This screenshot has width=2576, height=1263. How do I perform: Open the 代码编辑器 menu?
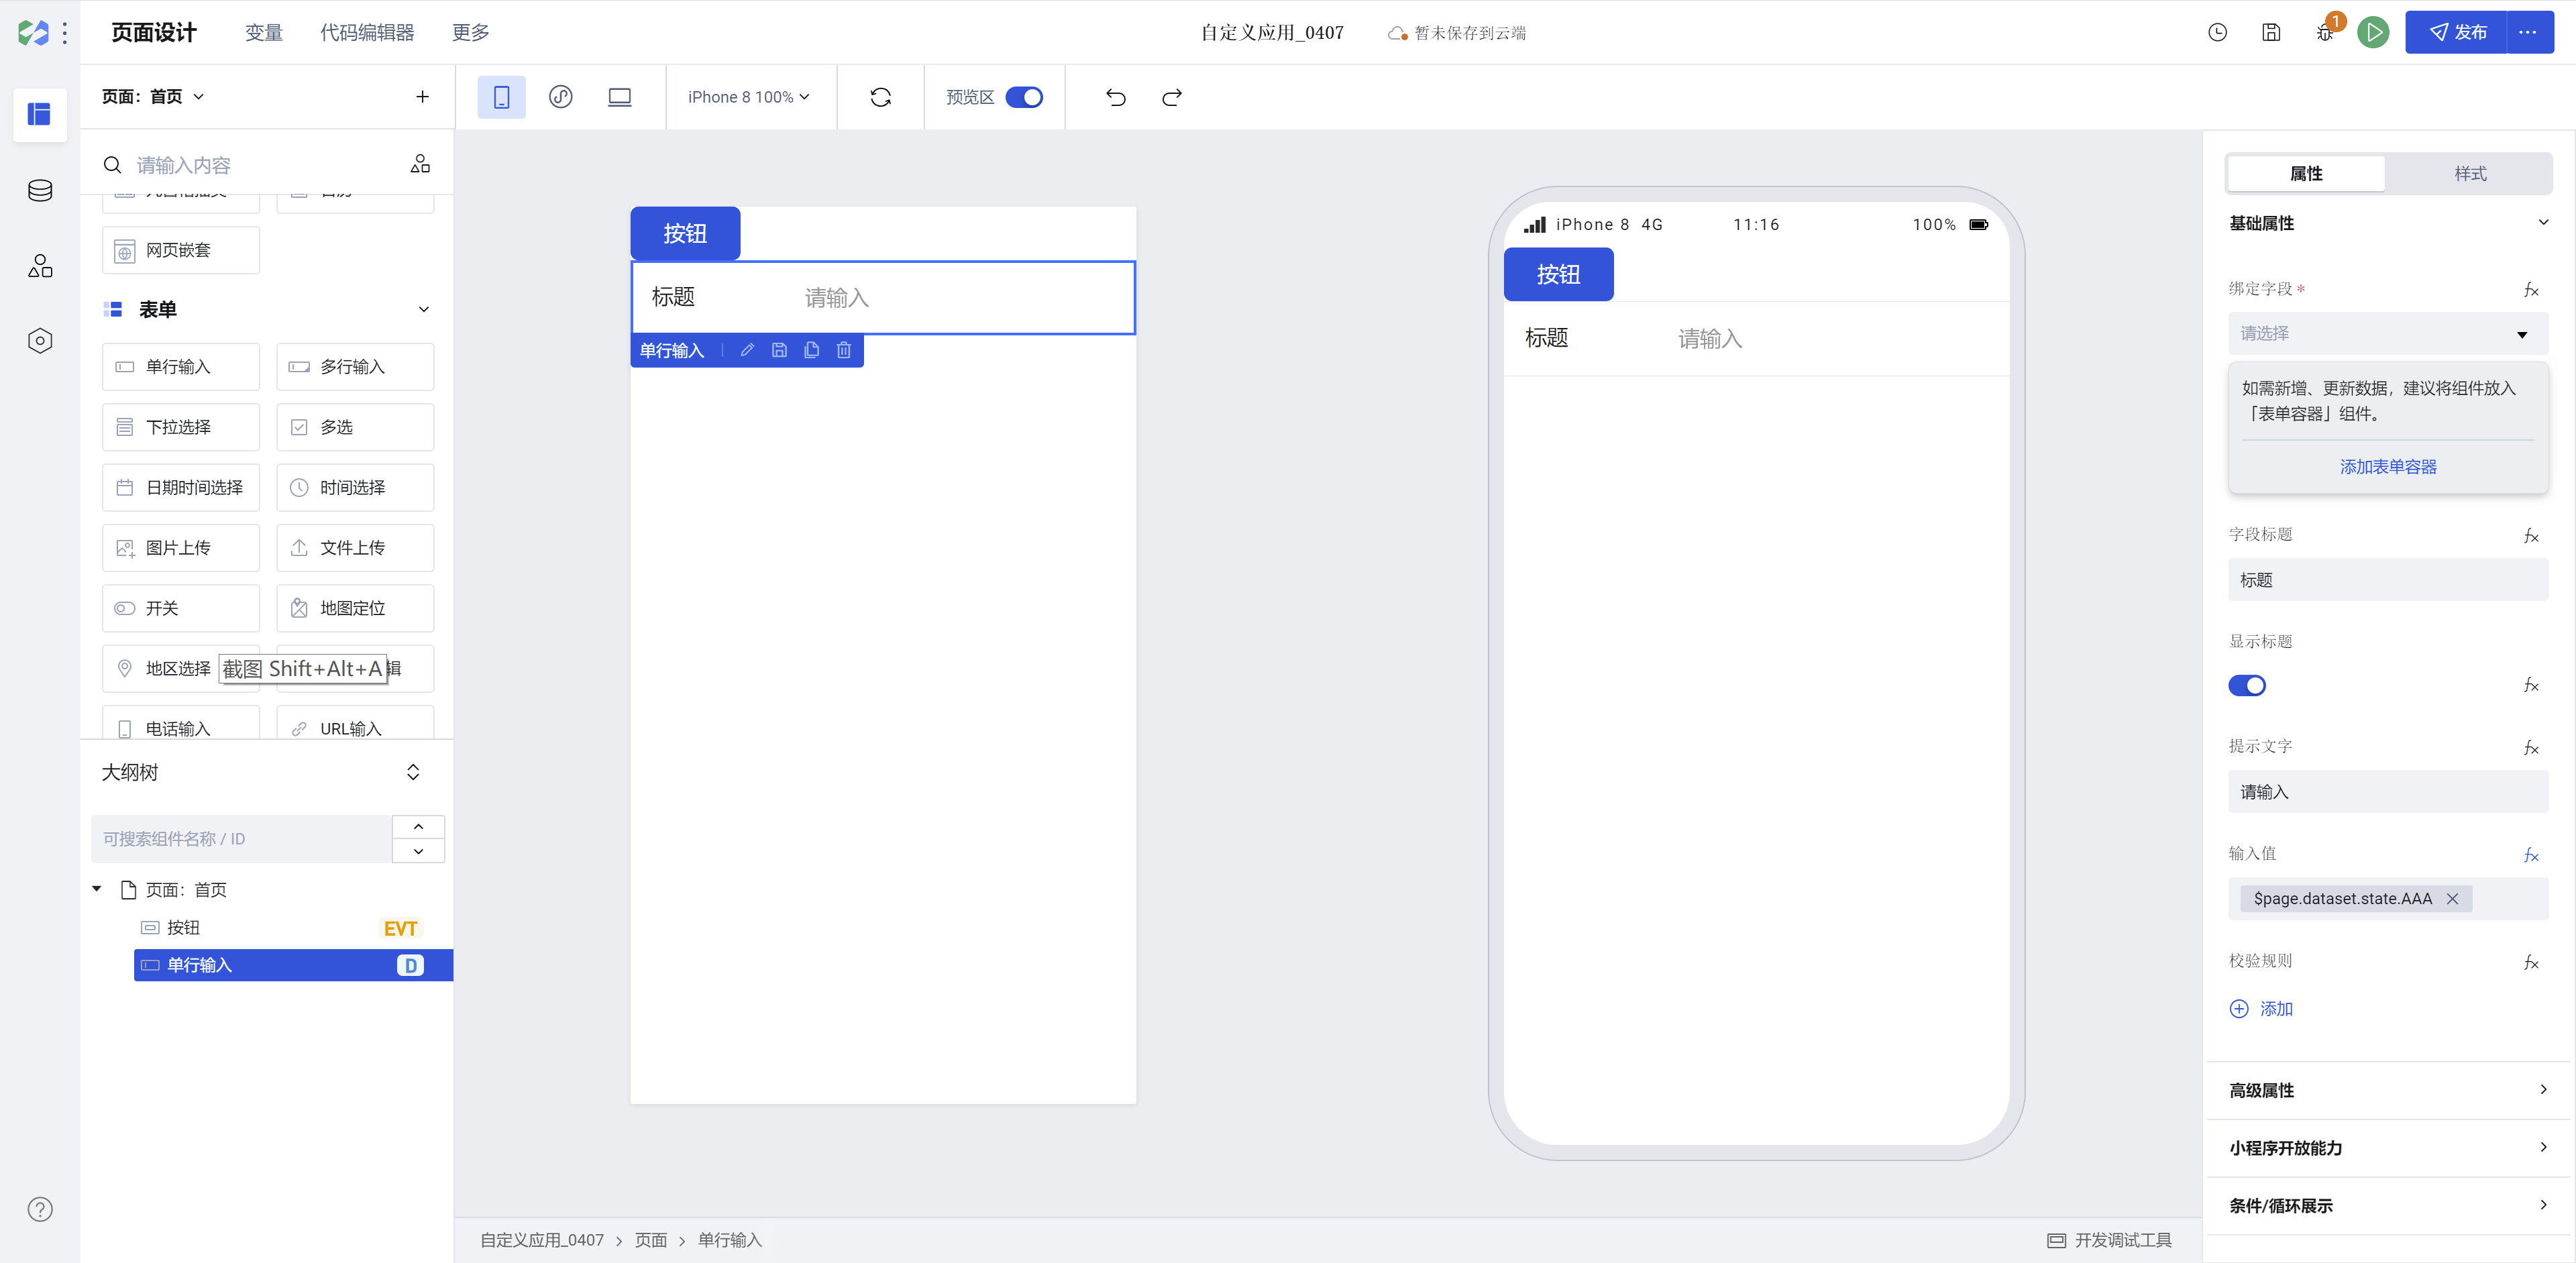367,32
